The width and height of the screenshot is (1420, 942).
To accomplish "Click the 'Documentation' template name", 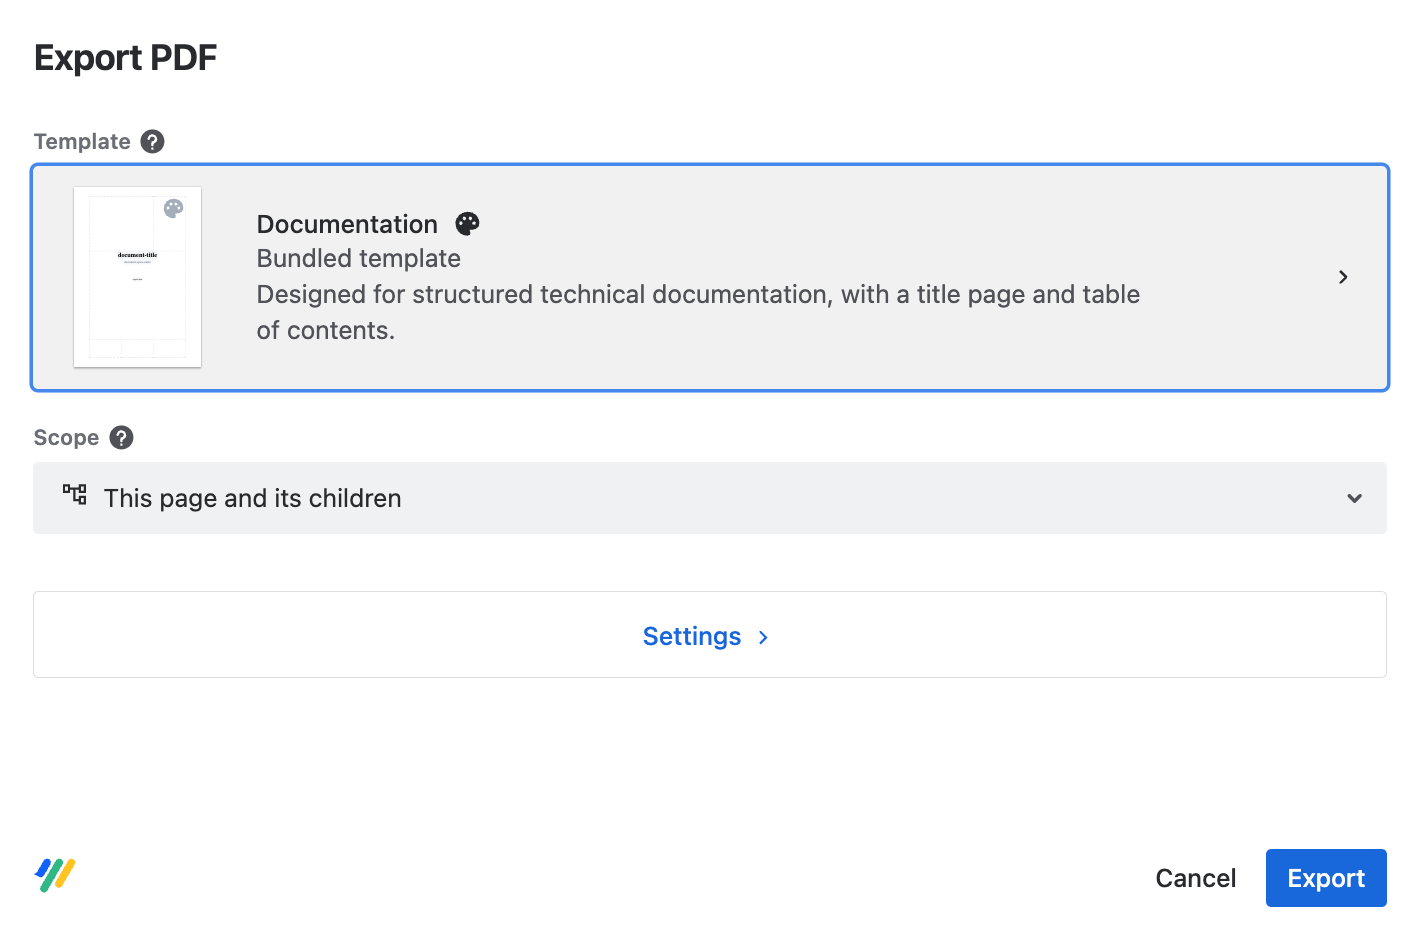I will pyautogui.click(x=347, y=224).
